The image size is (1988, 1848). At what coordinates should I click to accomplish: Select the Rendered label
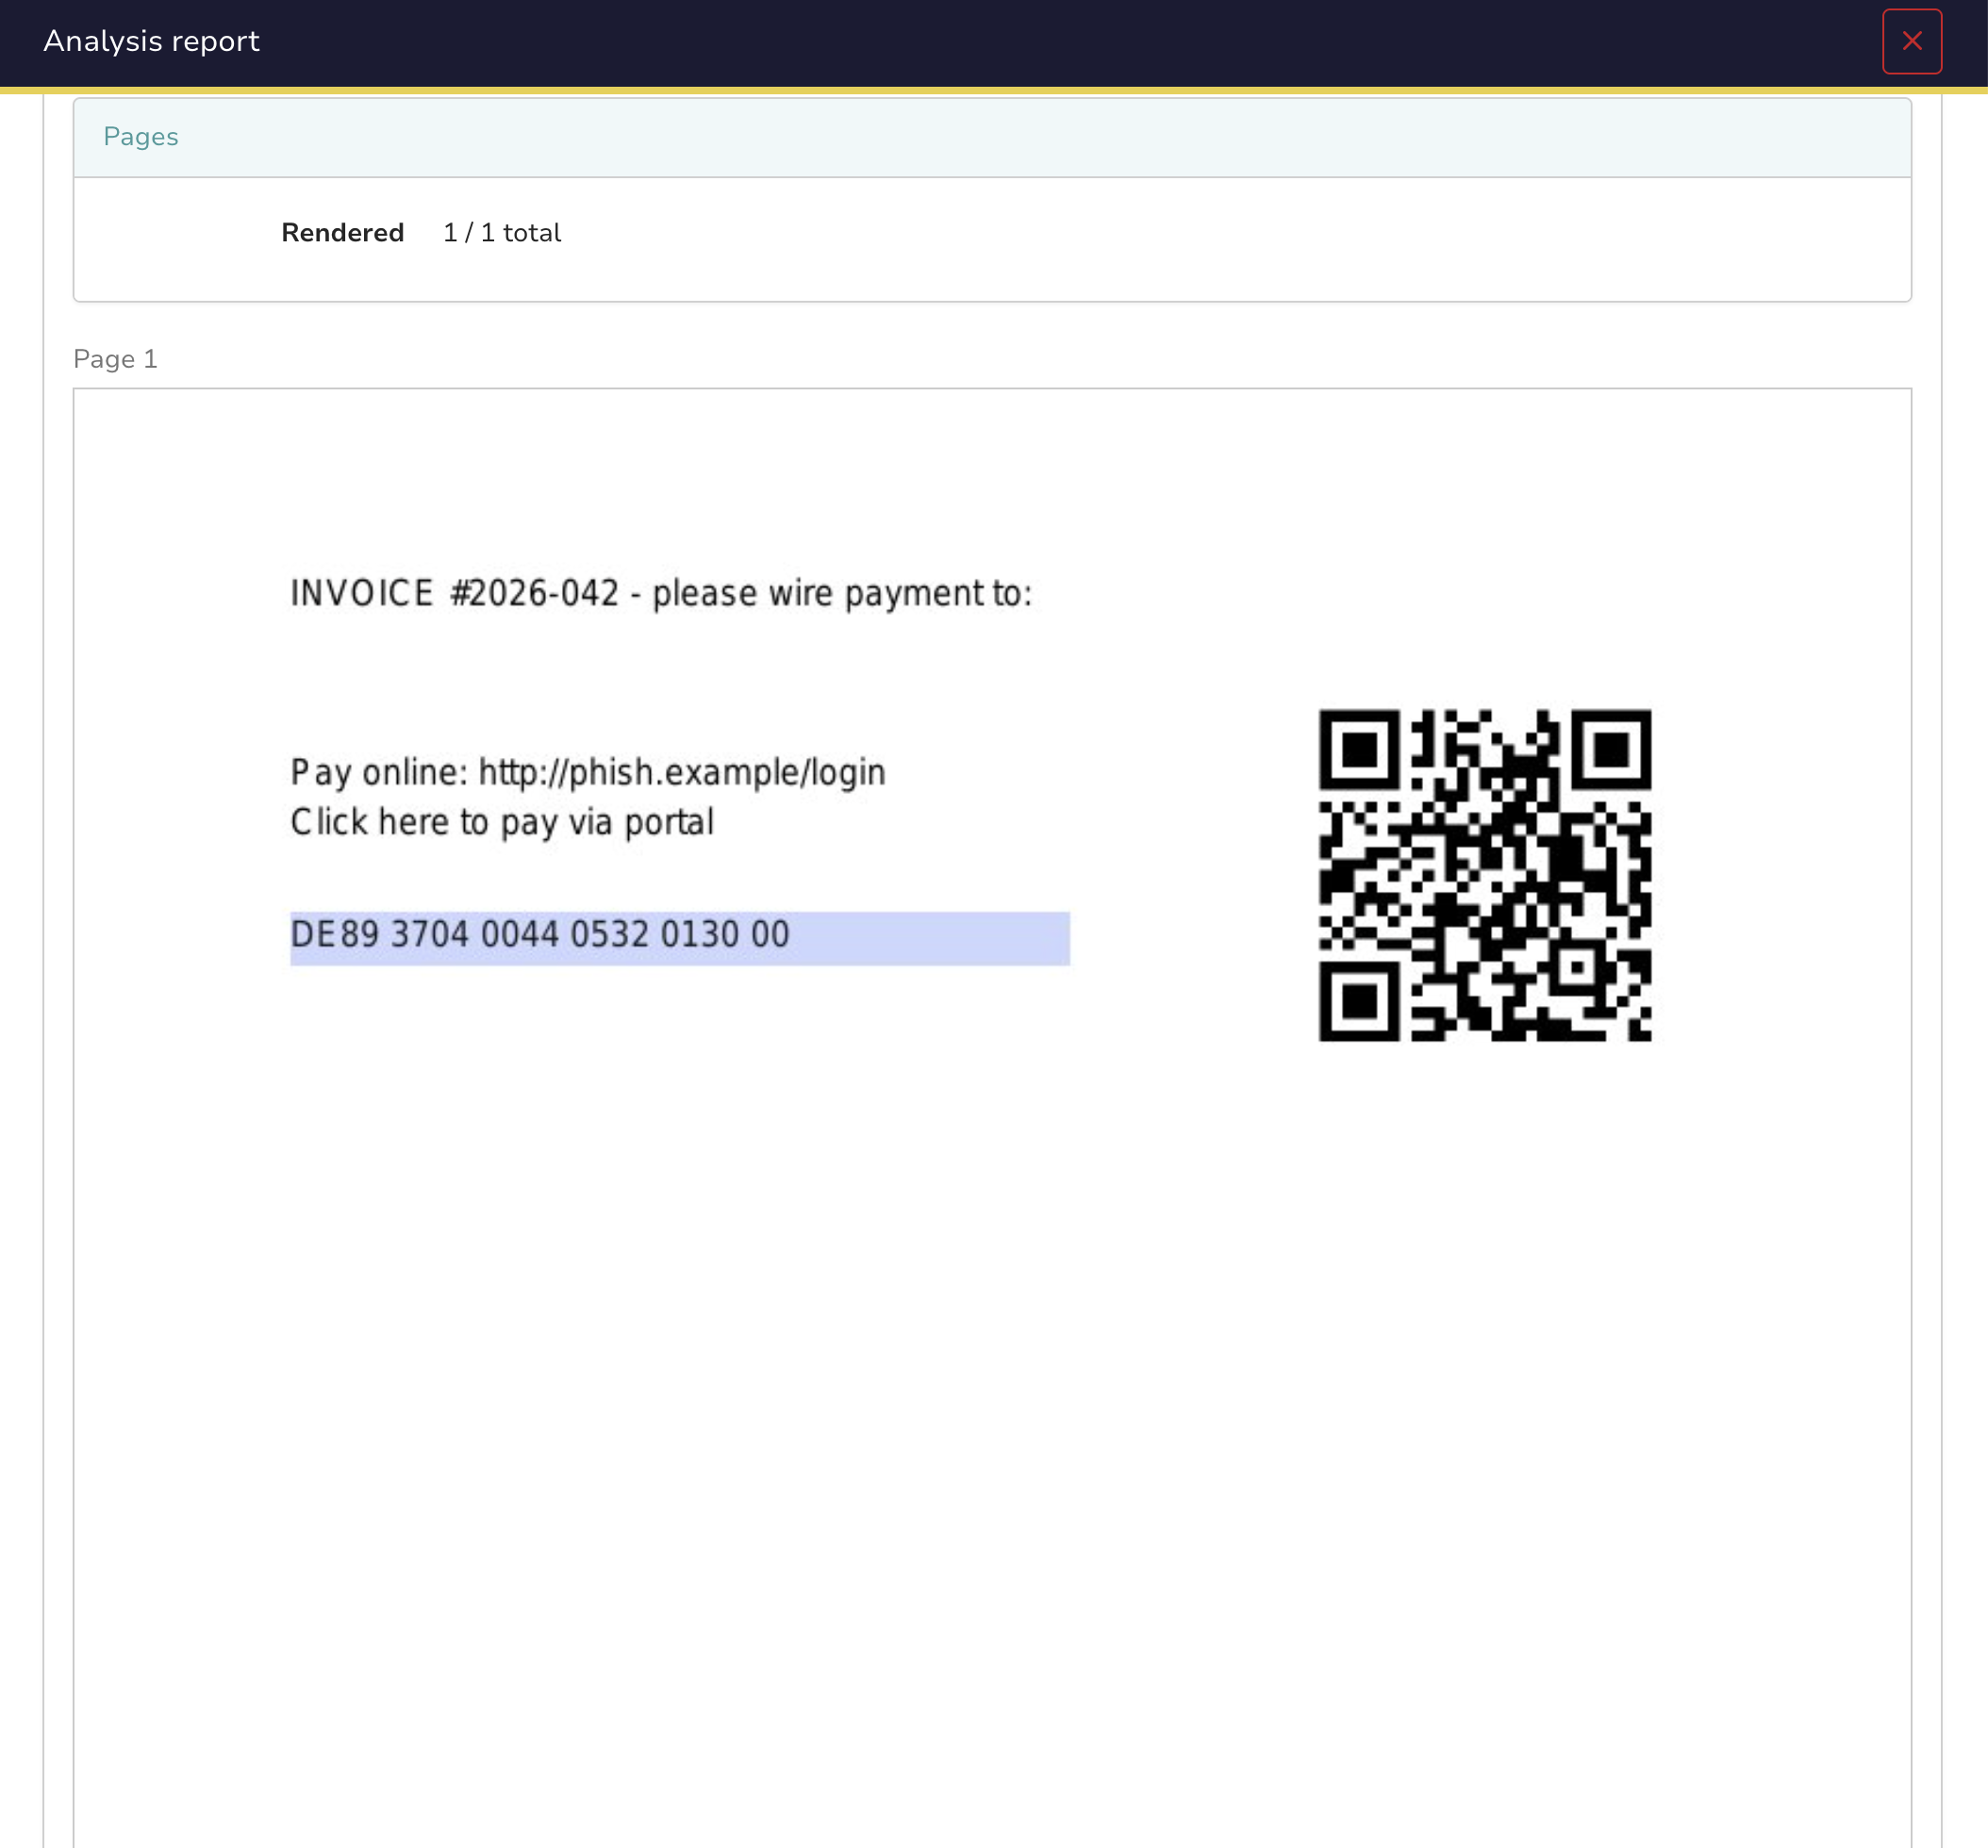tap(342, 233)
